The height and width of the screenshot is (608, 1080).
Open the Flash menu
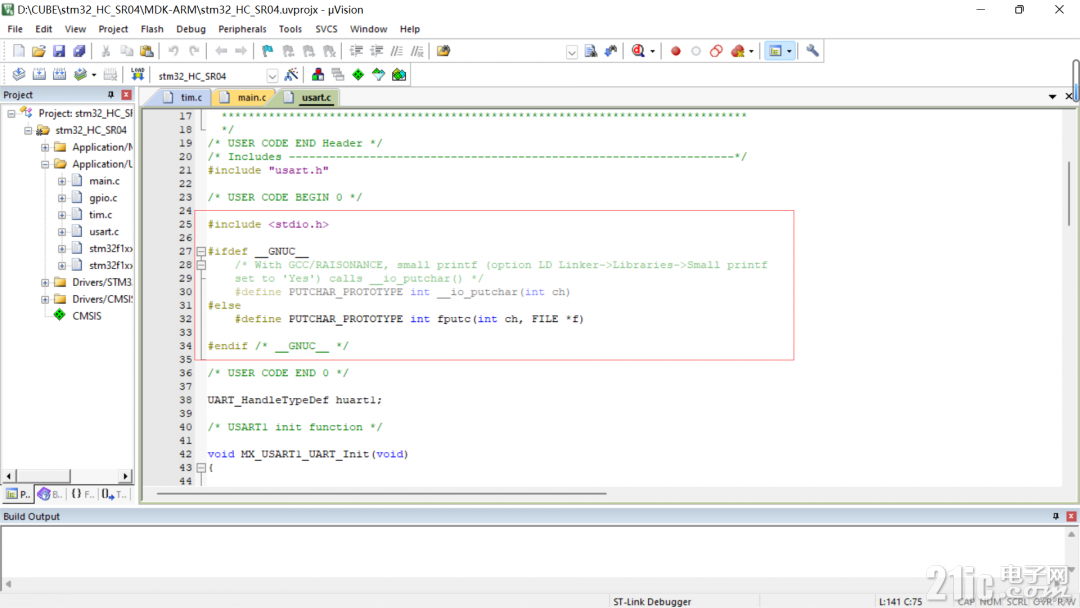click(152, 29)
